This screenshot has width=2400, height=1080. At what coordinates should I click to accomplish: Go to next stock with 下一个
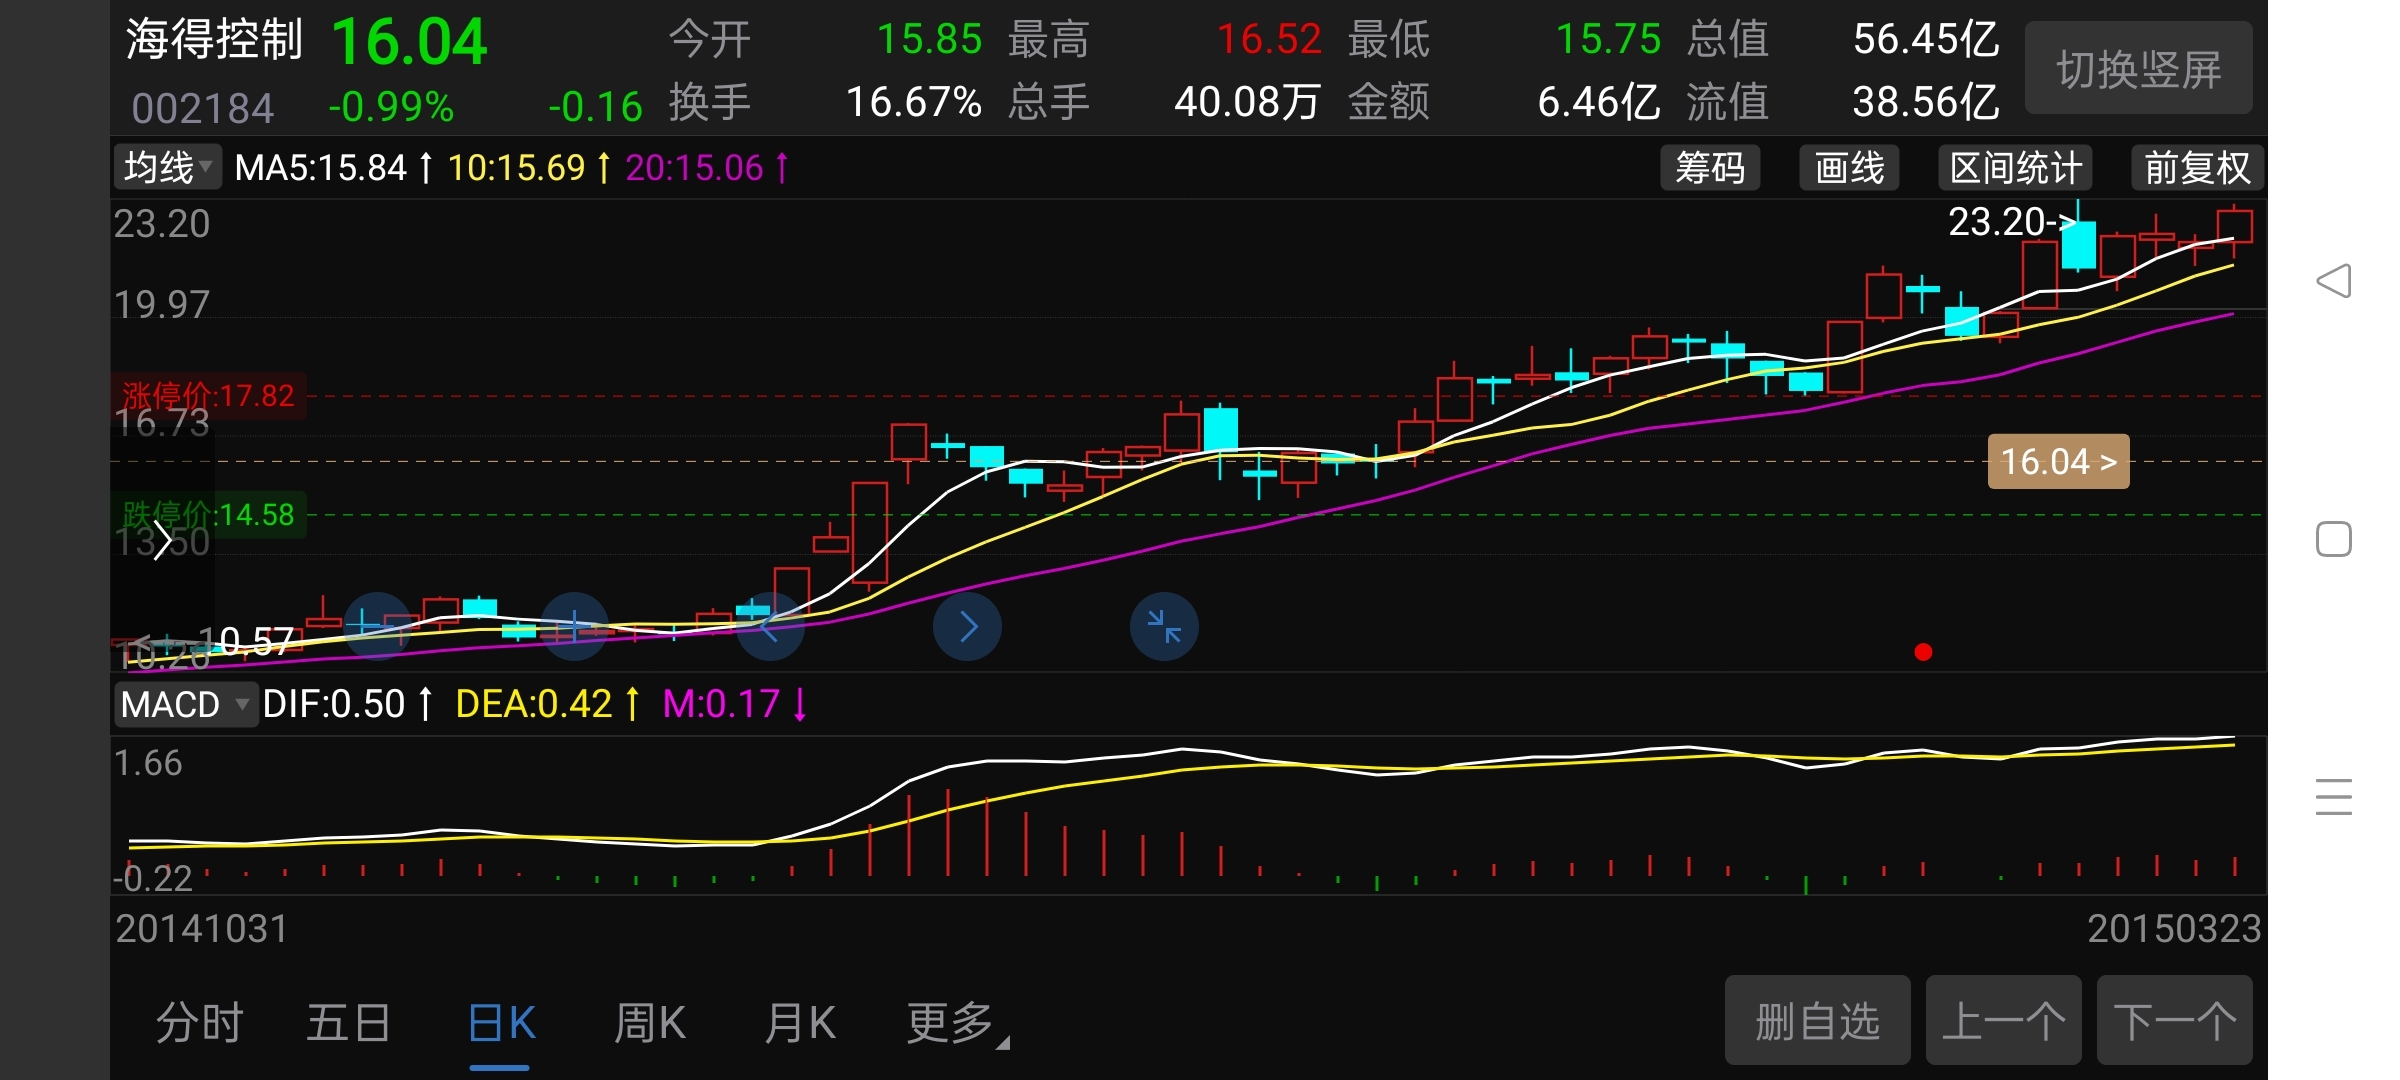[x=2174, y=1021]
